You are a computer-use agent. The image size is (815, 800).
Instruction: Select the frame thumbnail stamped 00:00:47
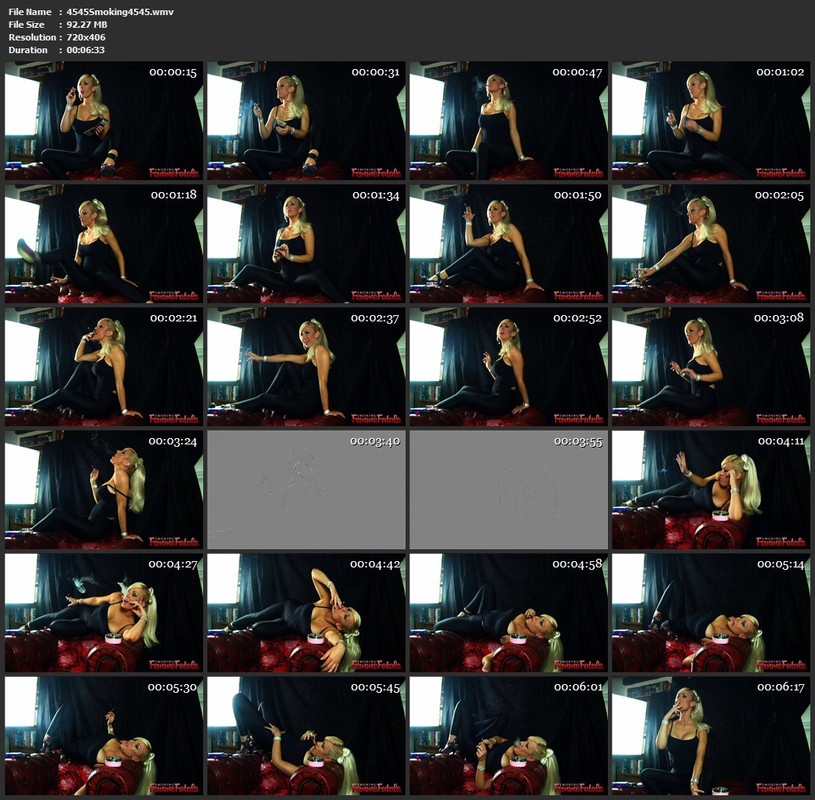[x=508, y=121]
